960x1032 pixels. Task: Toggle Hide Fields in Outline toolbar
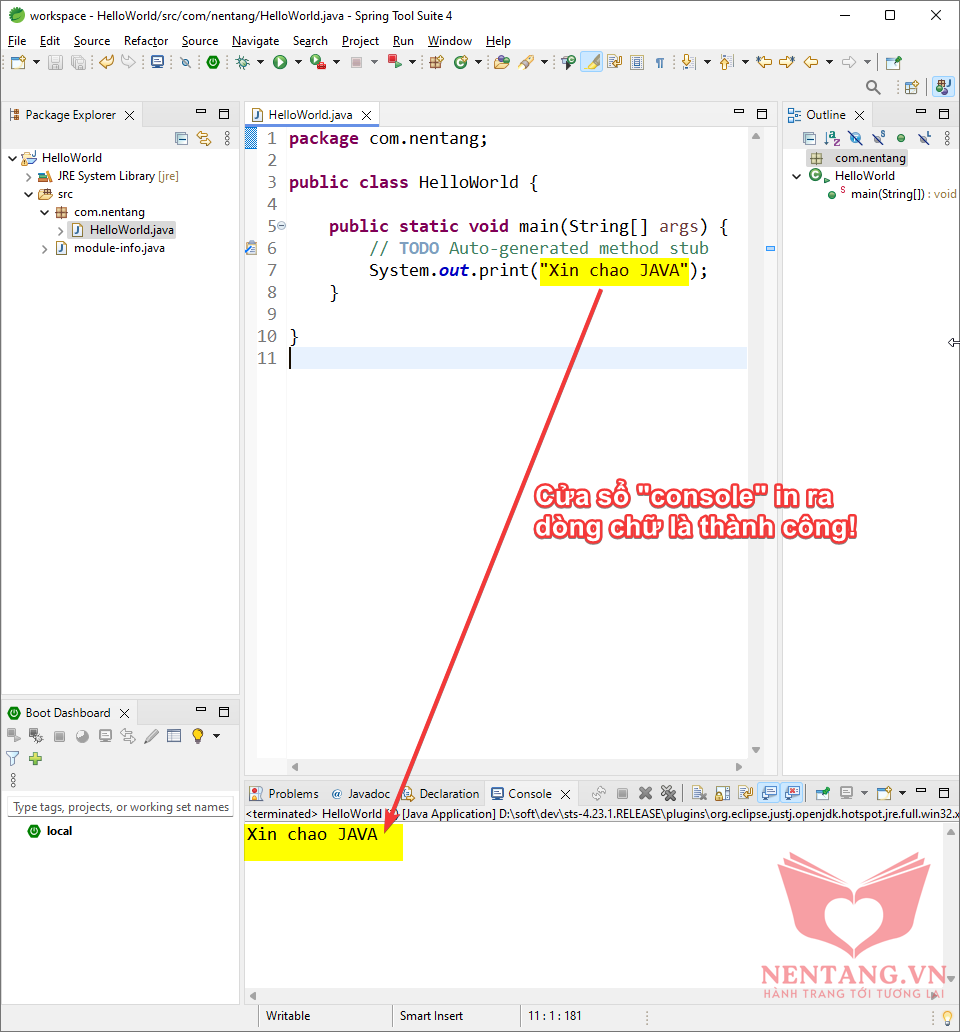click(x=855, y=138)
